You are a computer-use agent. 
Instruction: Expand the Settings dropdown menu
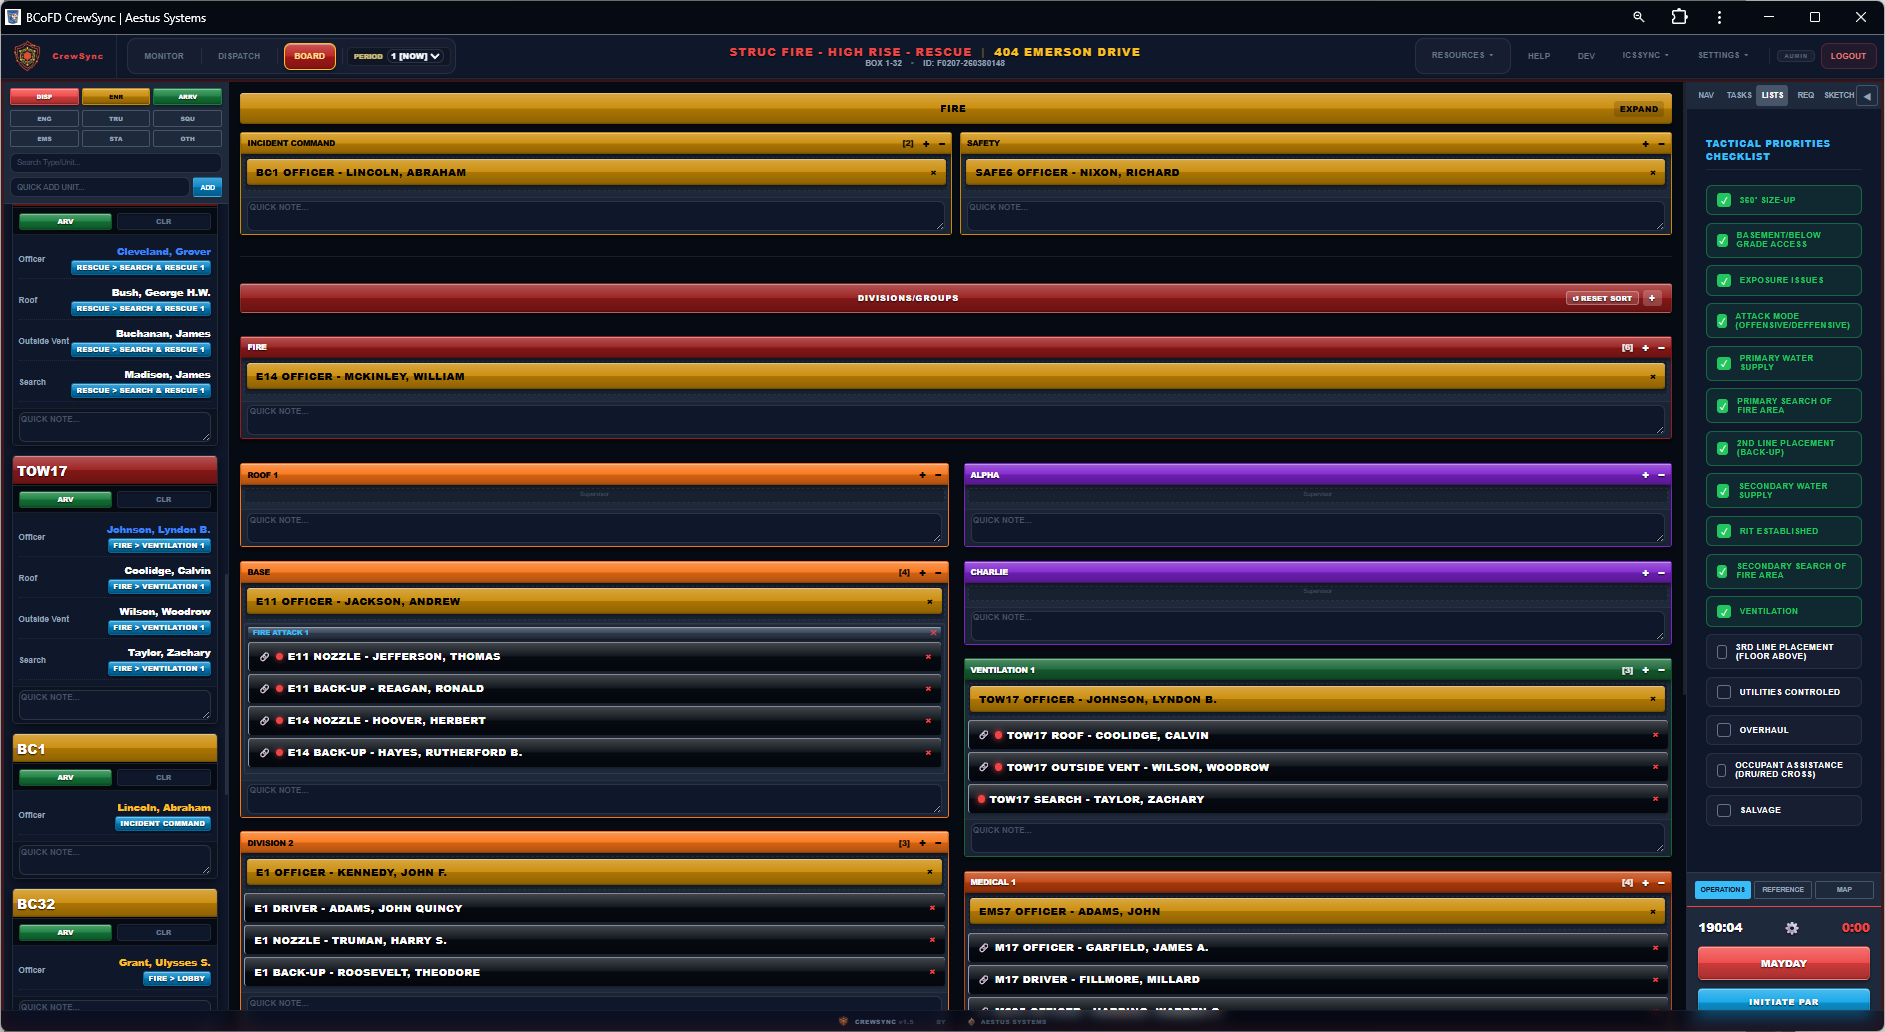coord(1723,56)
